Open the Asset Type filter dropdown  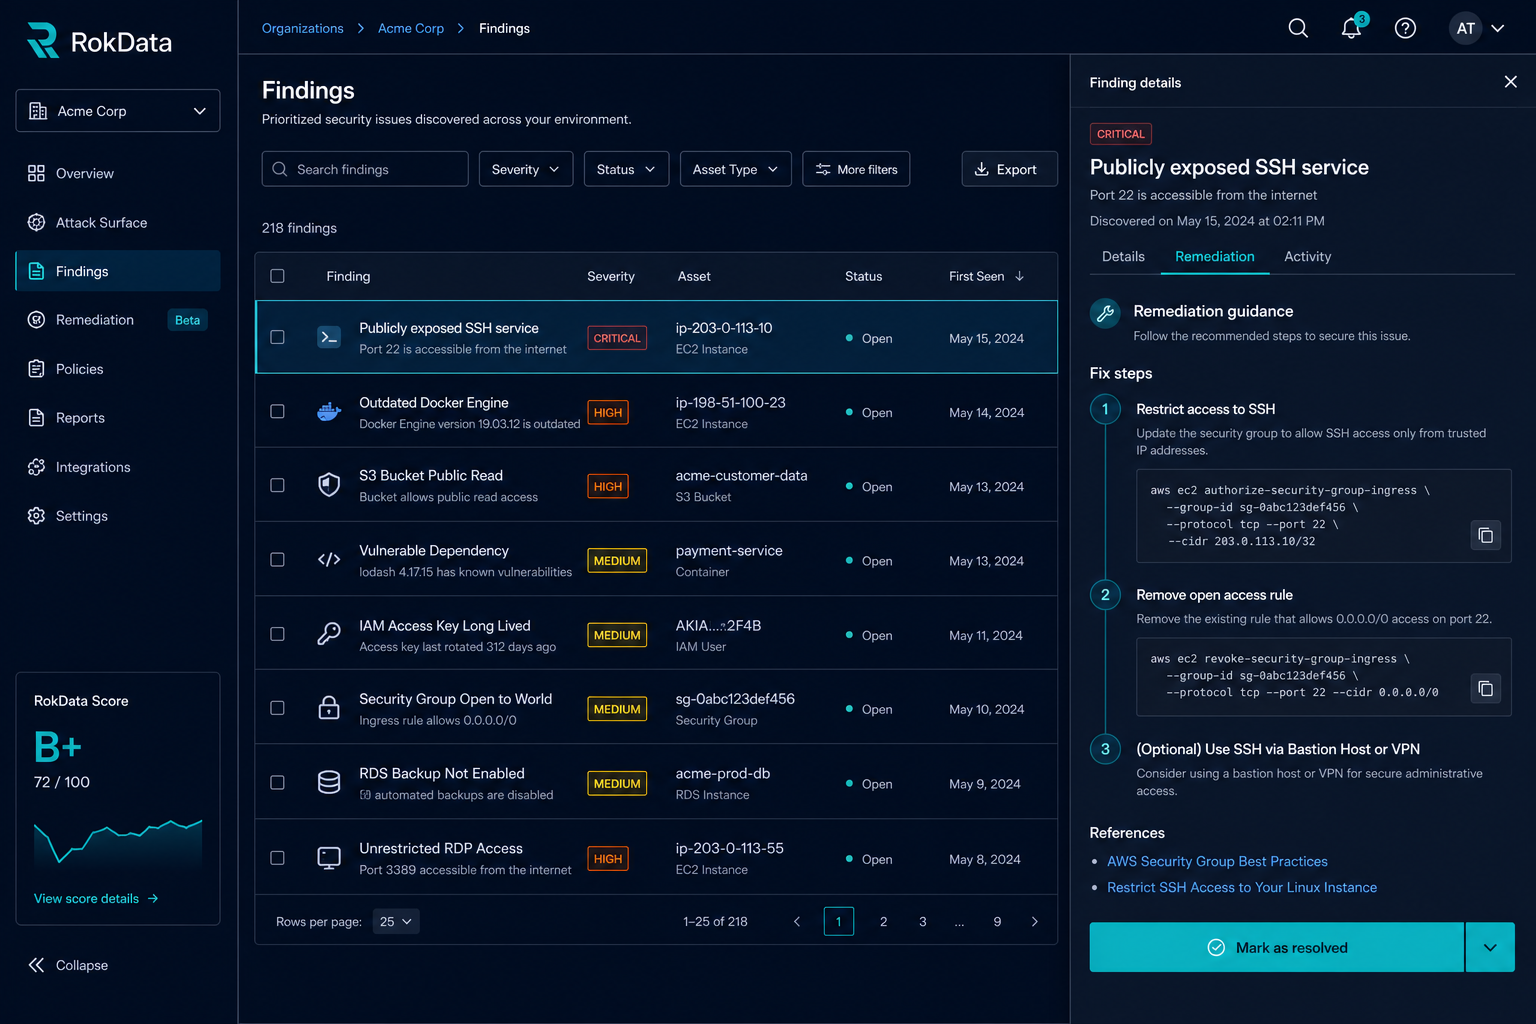[735, 169]
